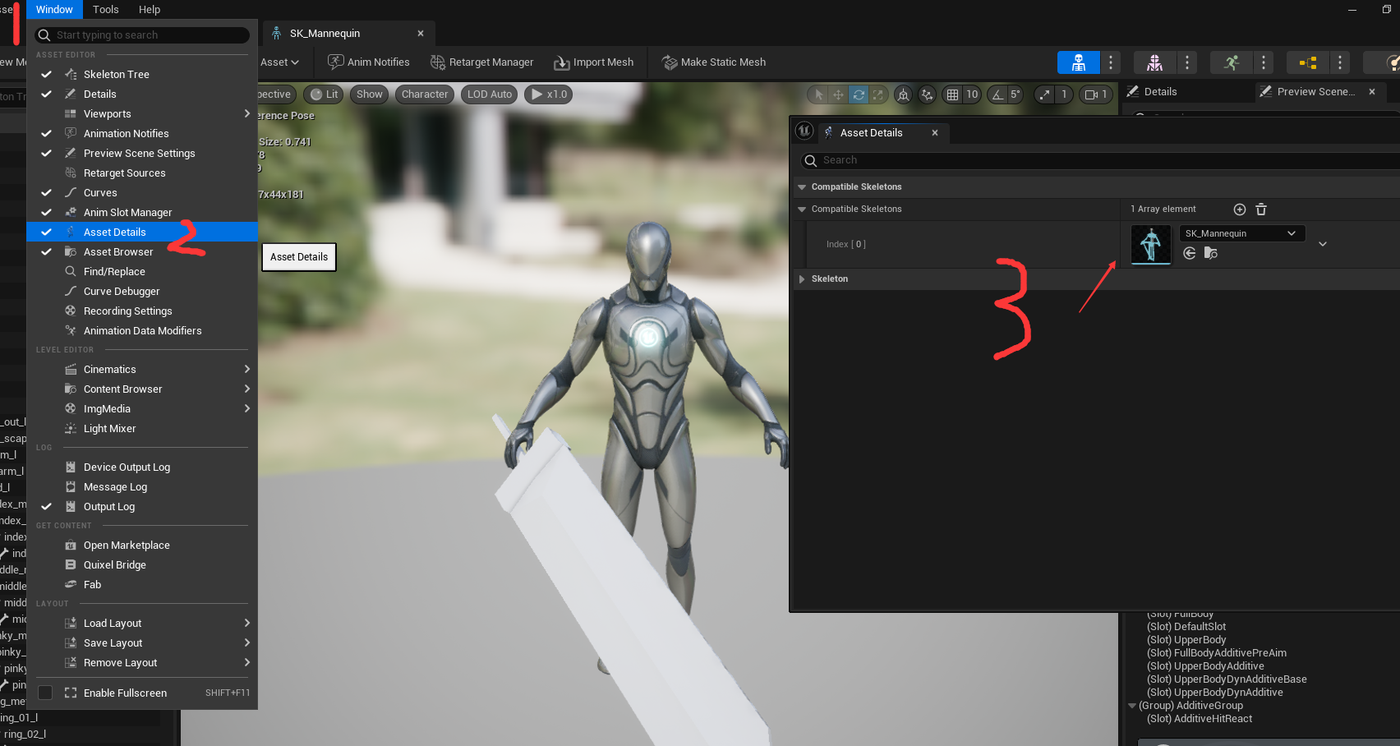The width and height of the screenshot is (1400, 746).
Task: Switch to Skeleton editor mode
Action: (x=1078, y=62)
